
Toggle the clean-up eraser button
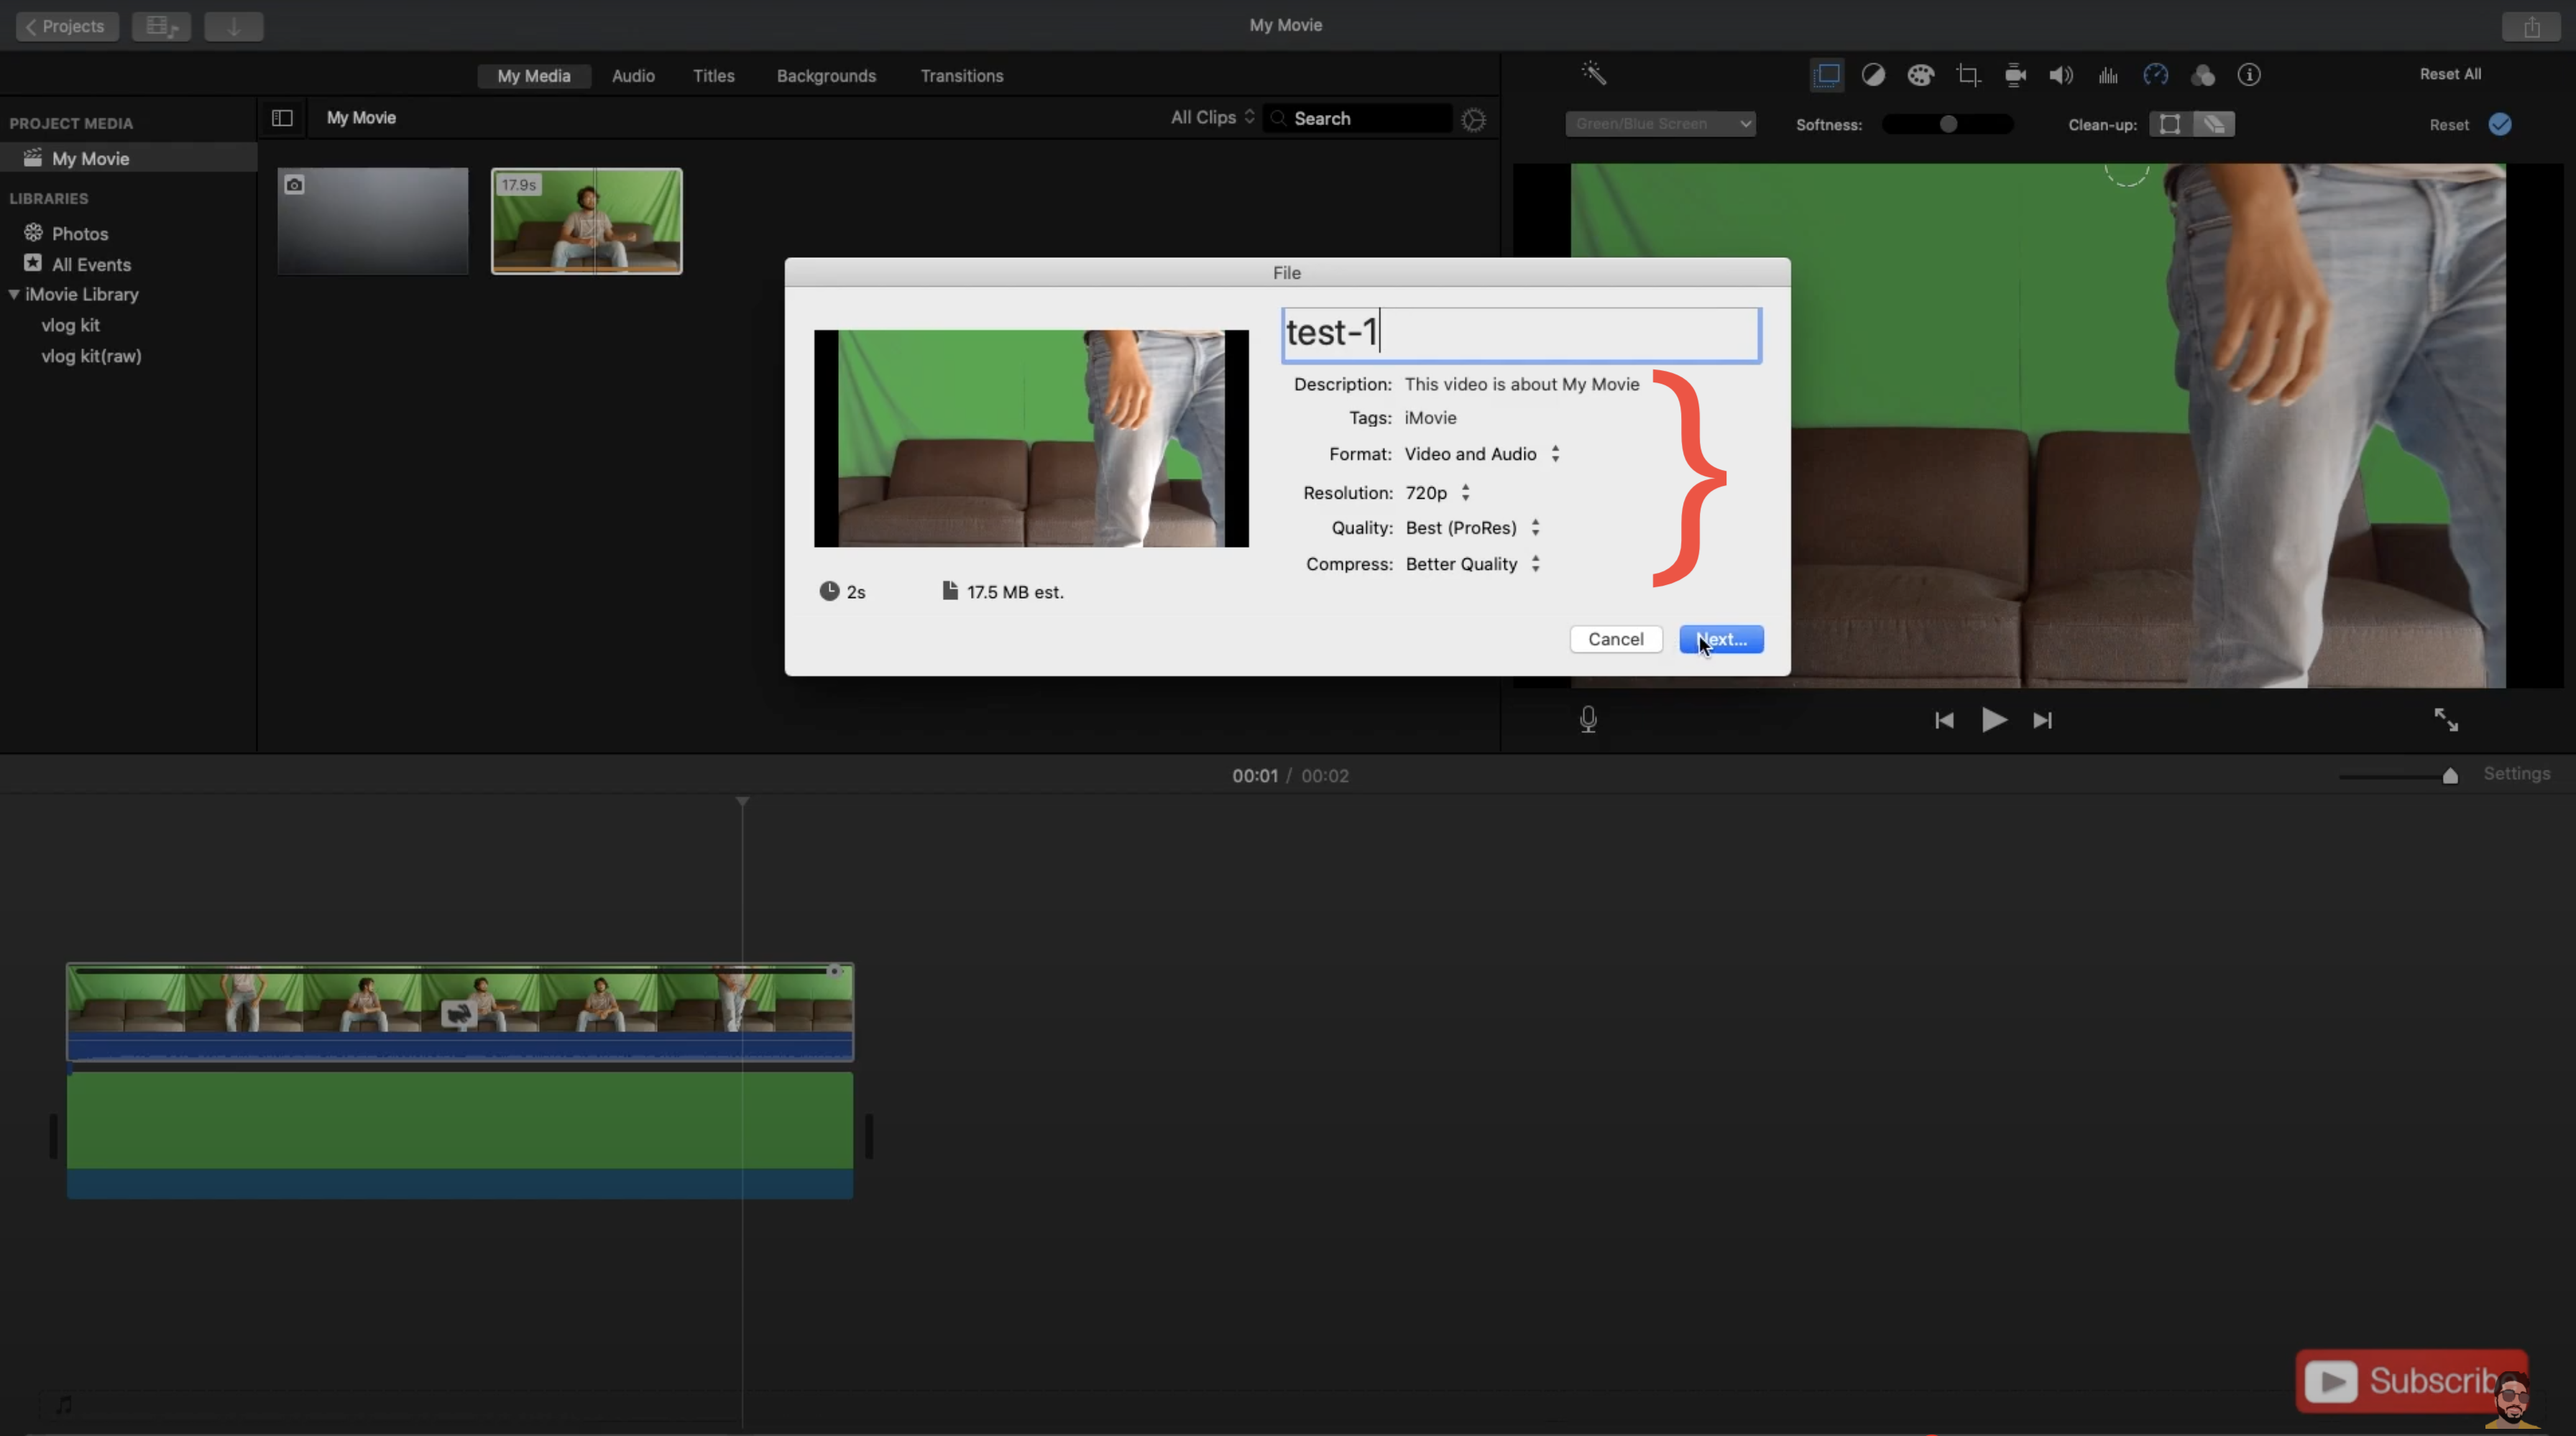2214,124
